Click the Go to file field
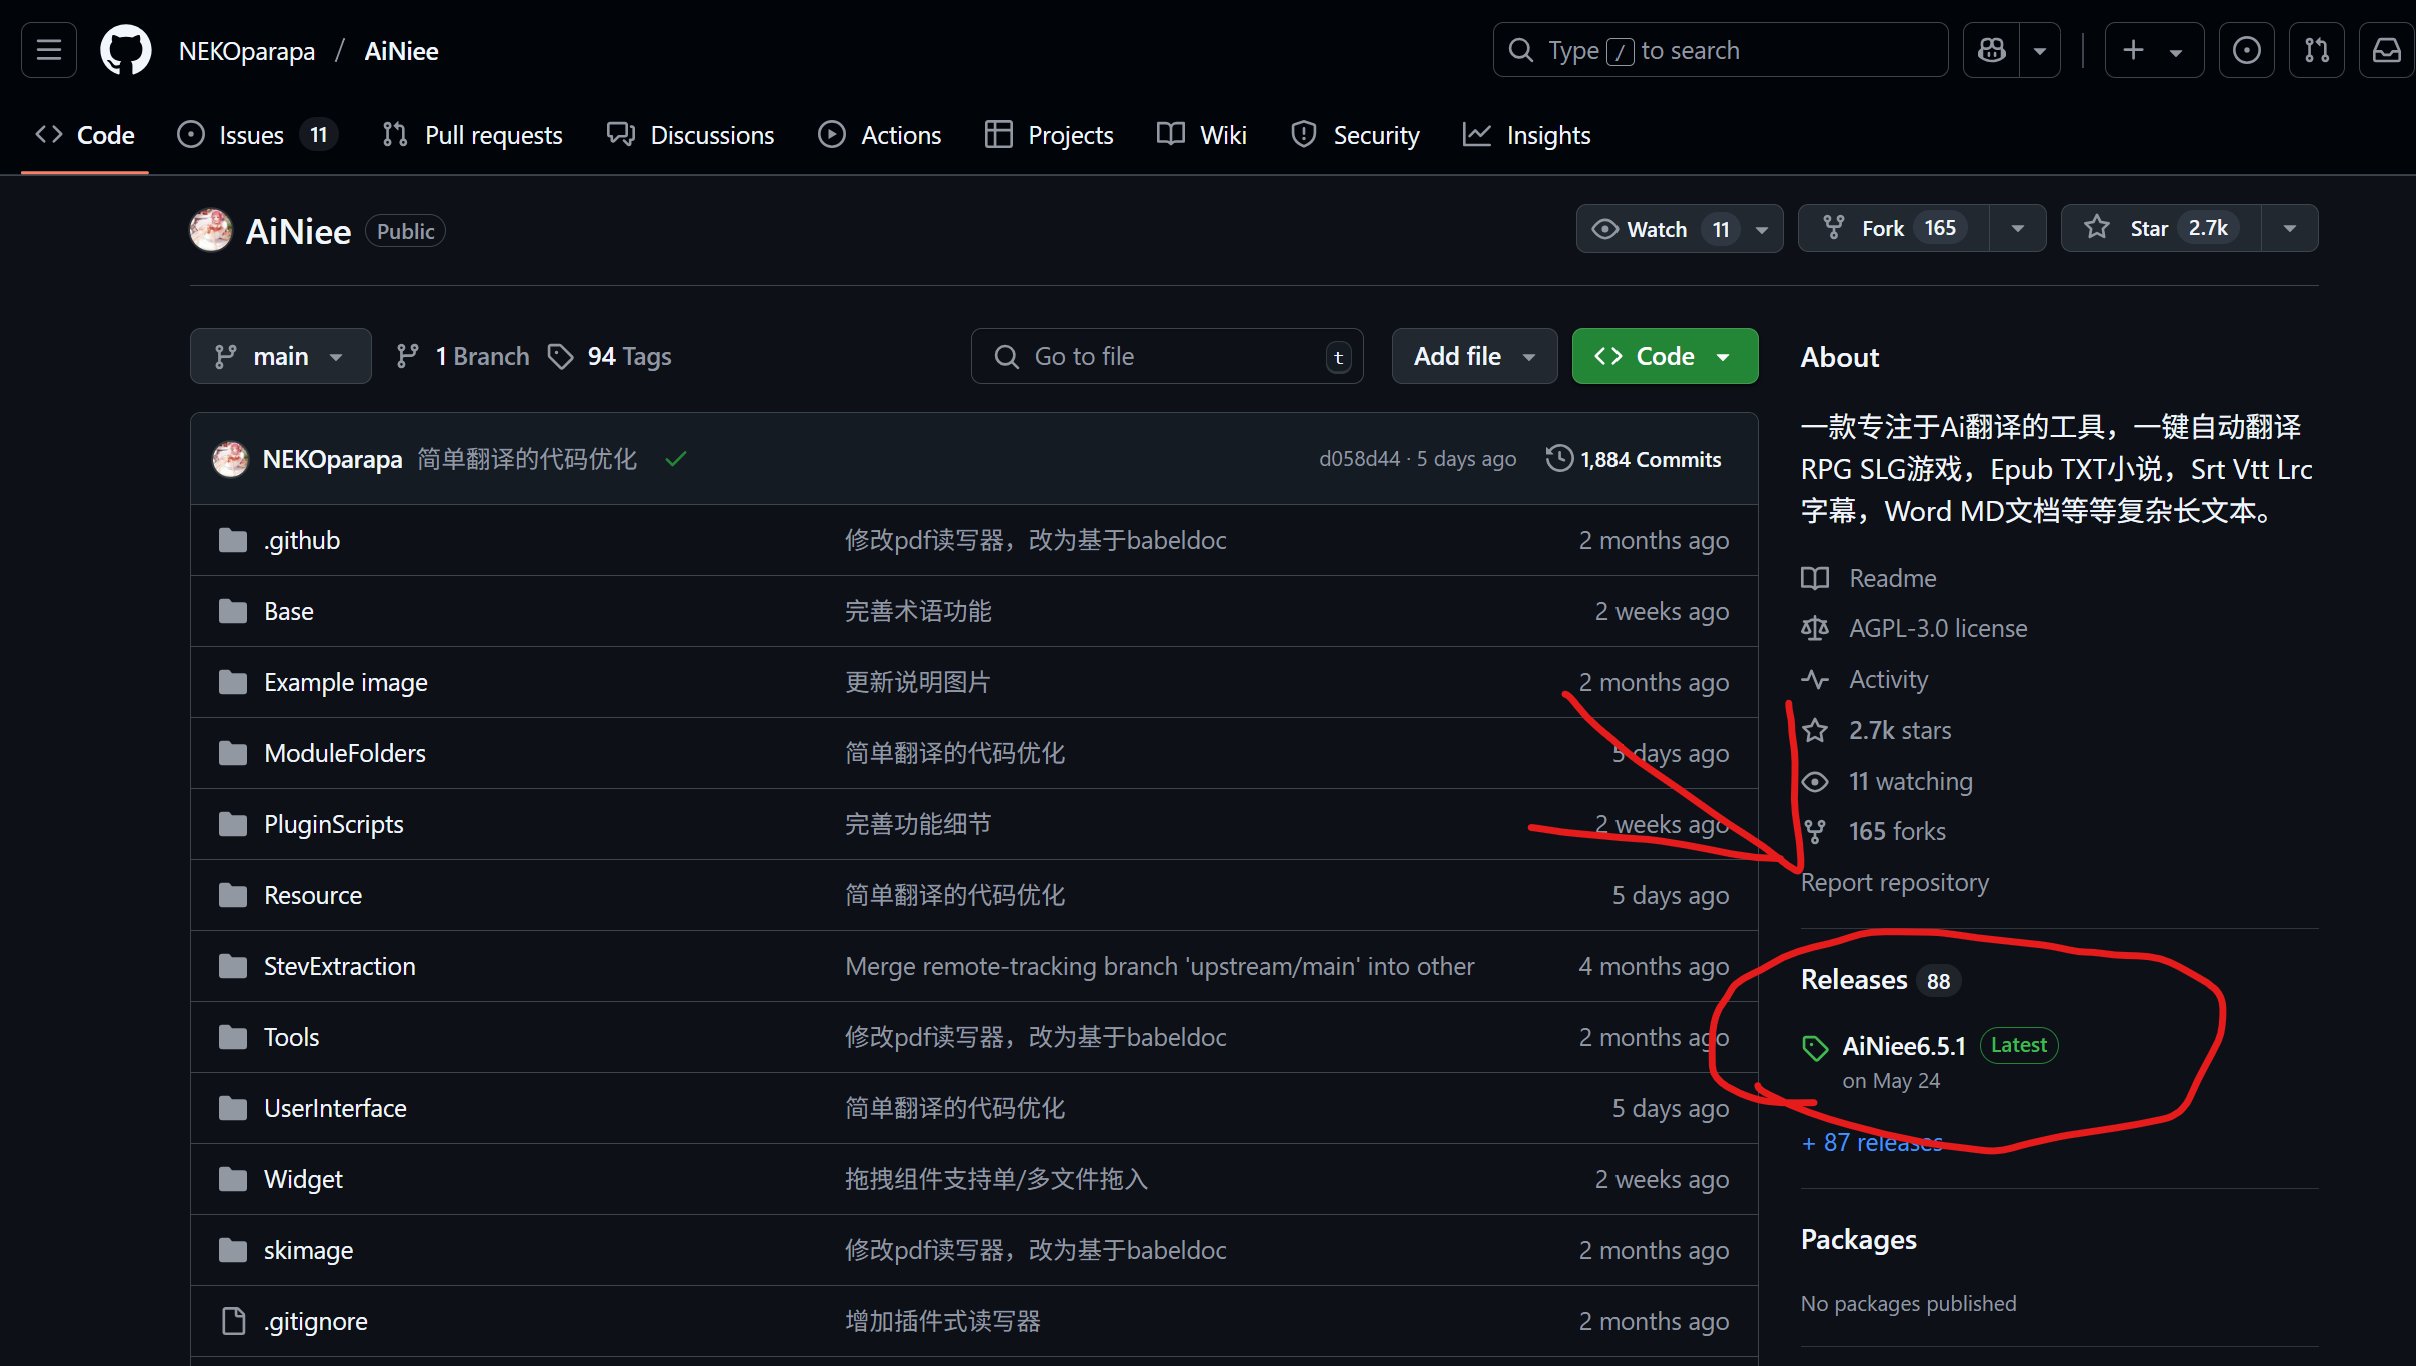The image size is (2416, 1366). click(x=1167, y=356)
